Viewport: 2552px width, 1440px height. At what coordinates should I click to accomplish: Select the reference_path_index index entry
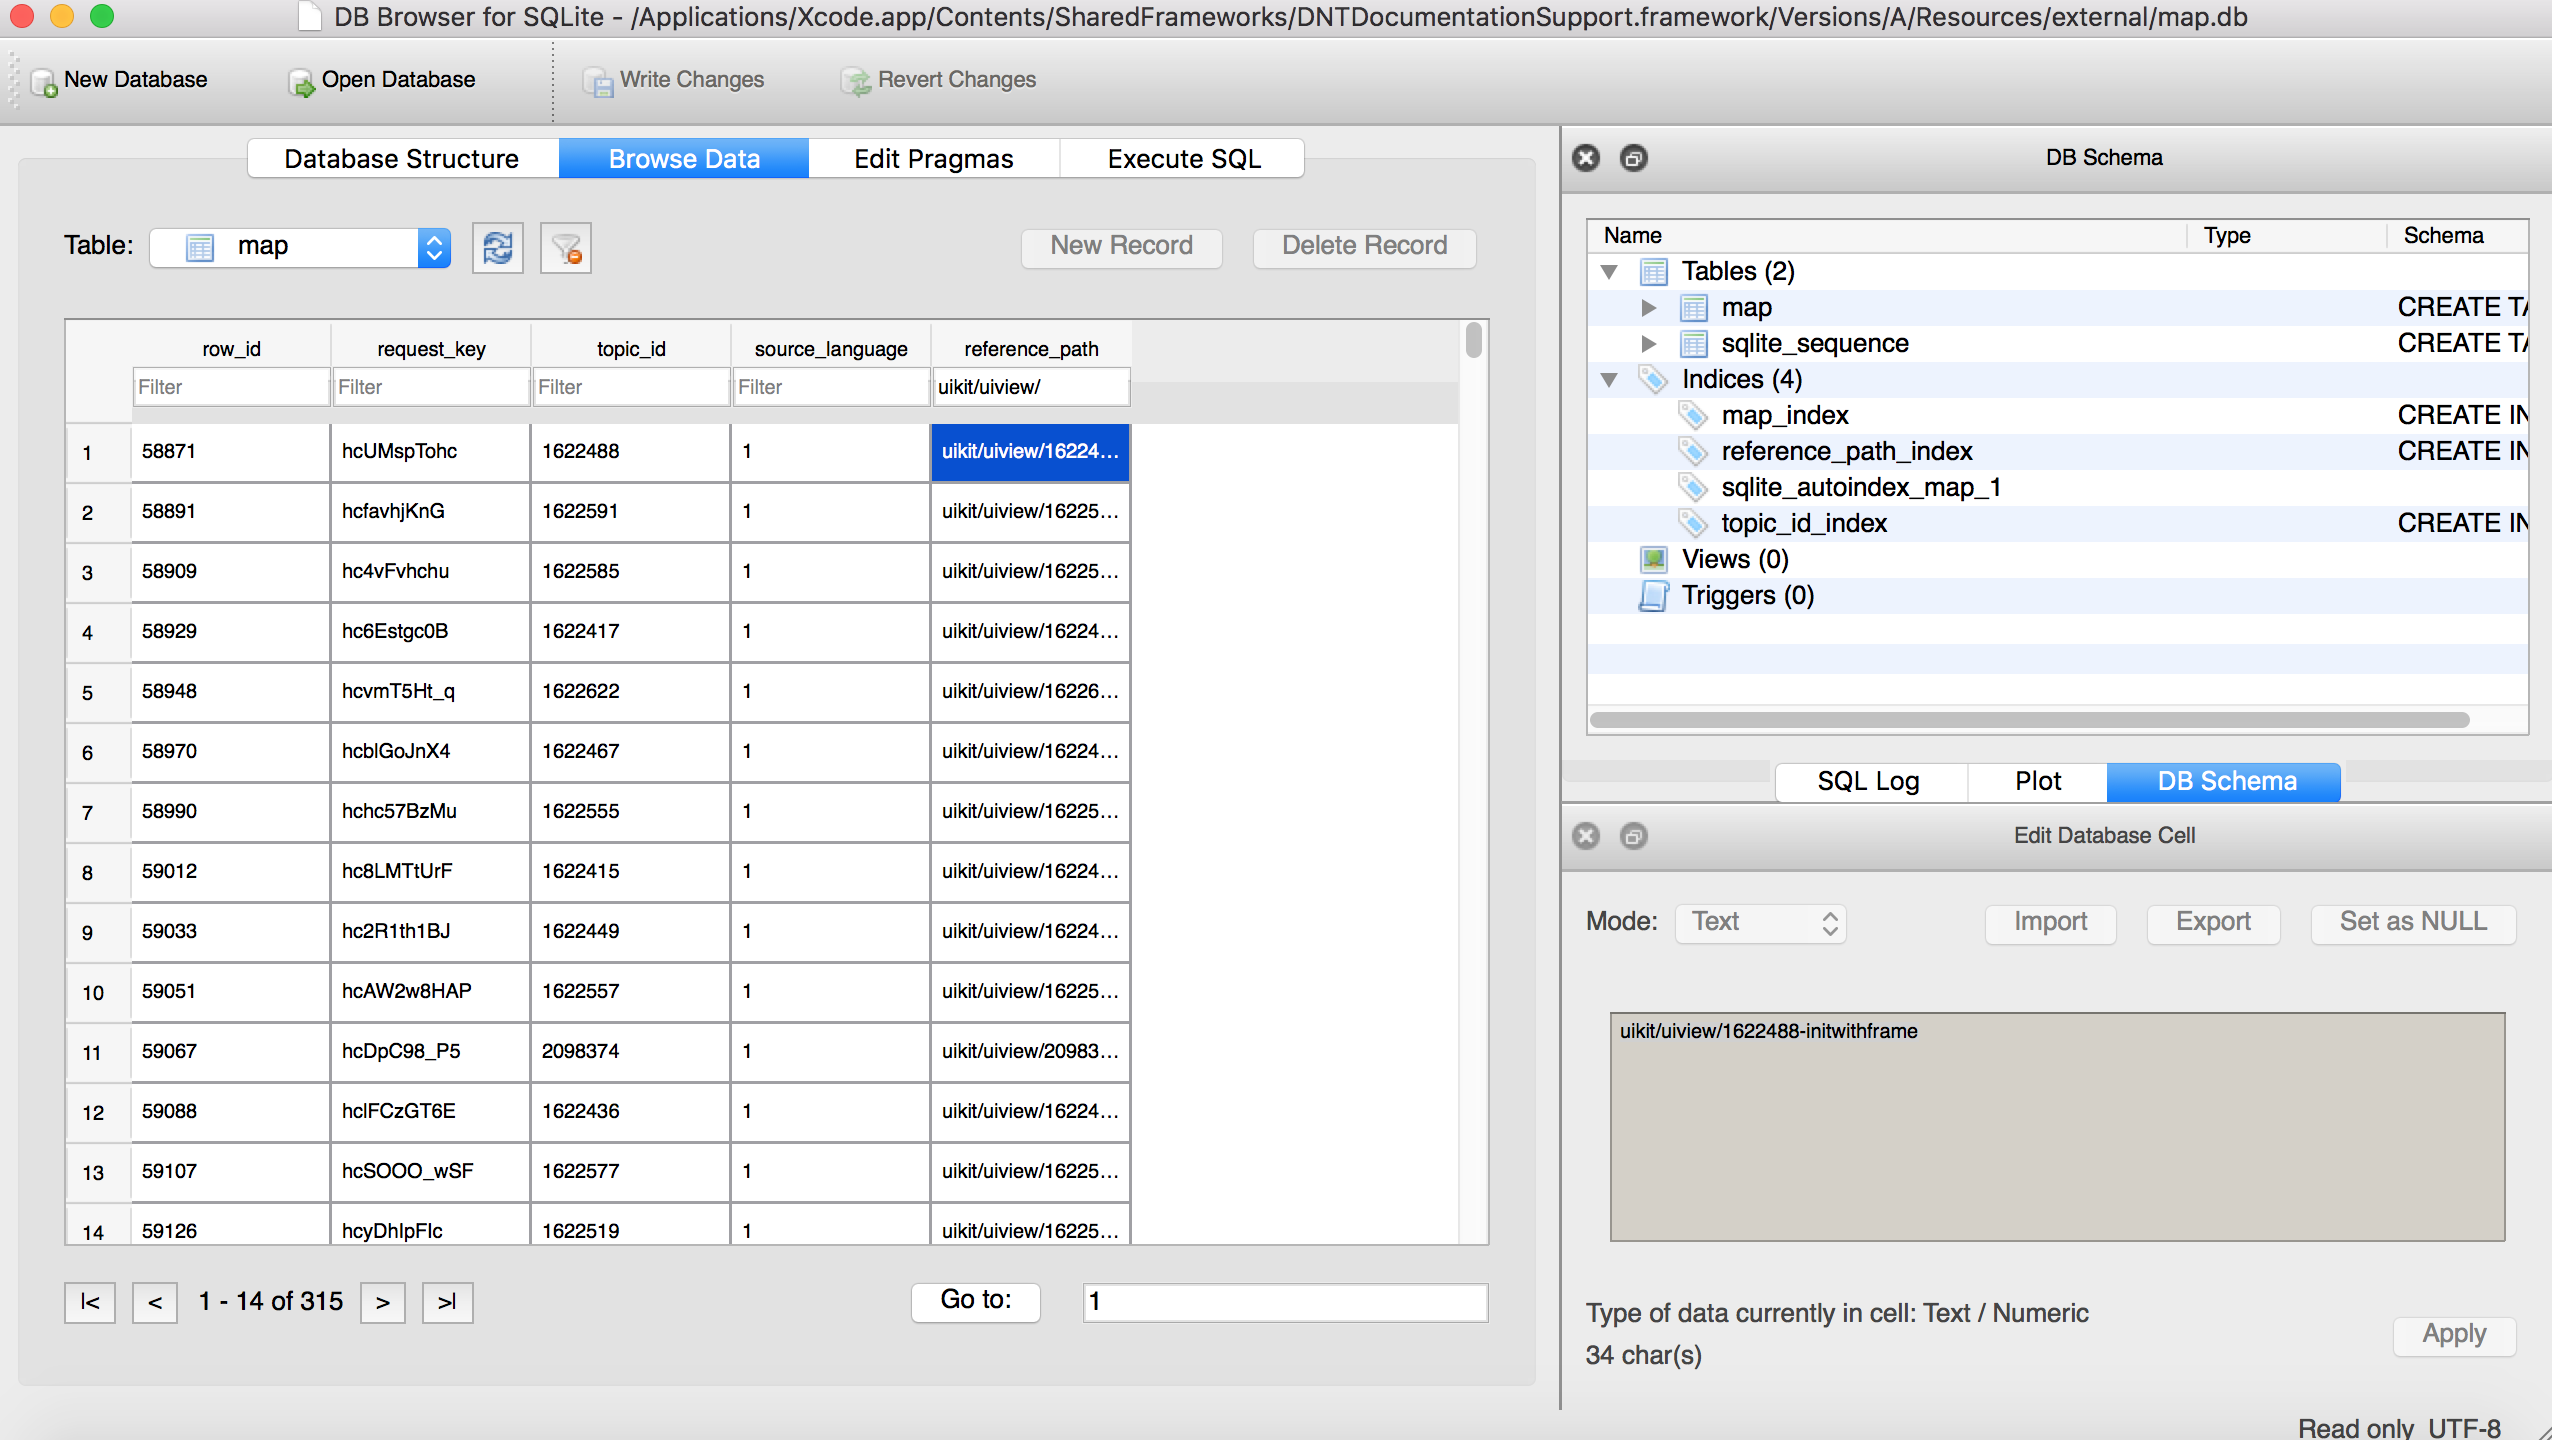pyautogui.click(x=1846, y=452)
